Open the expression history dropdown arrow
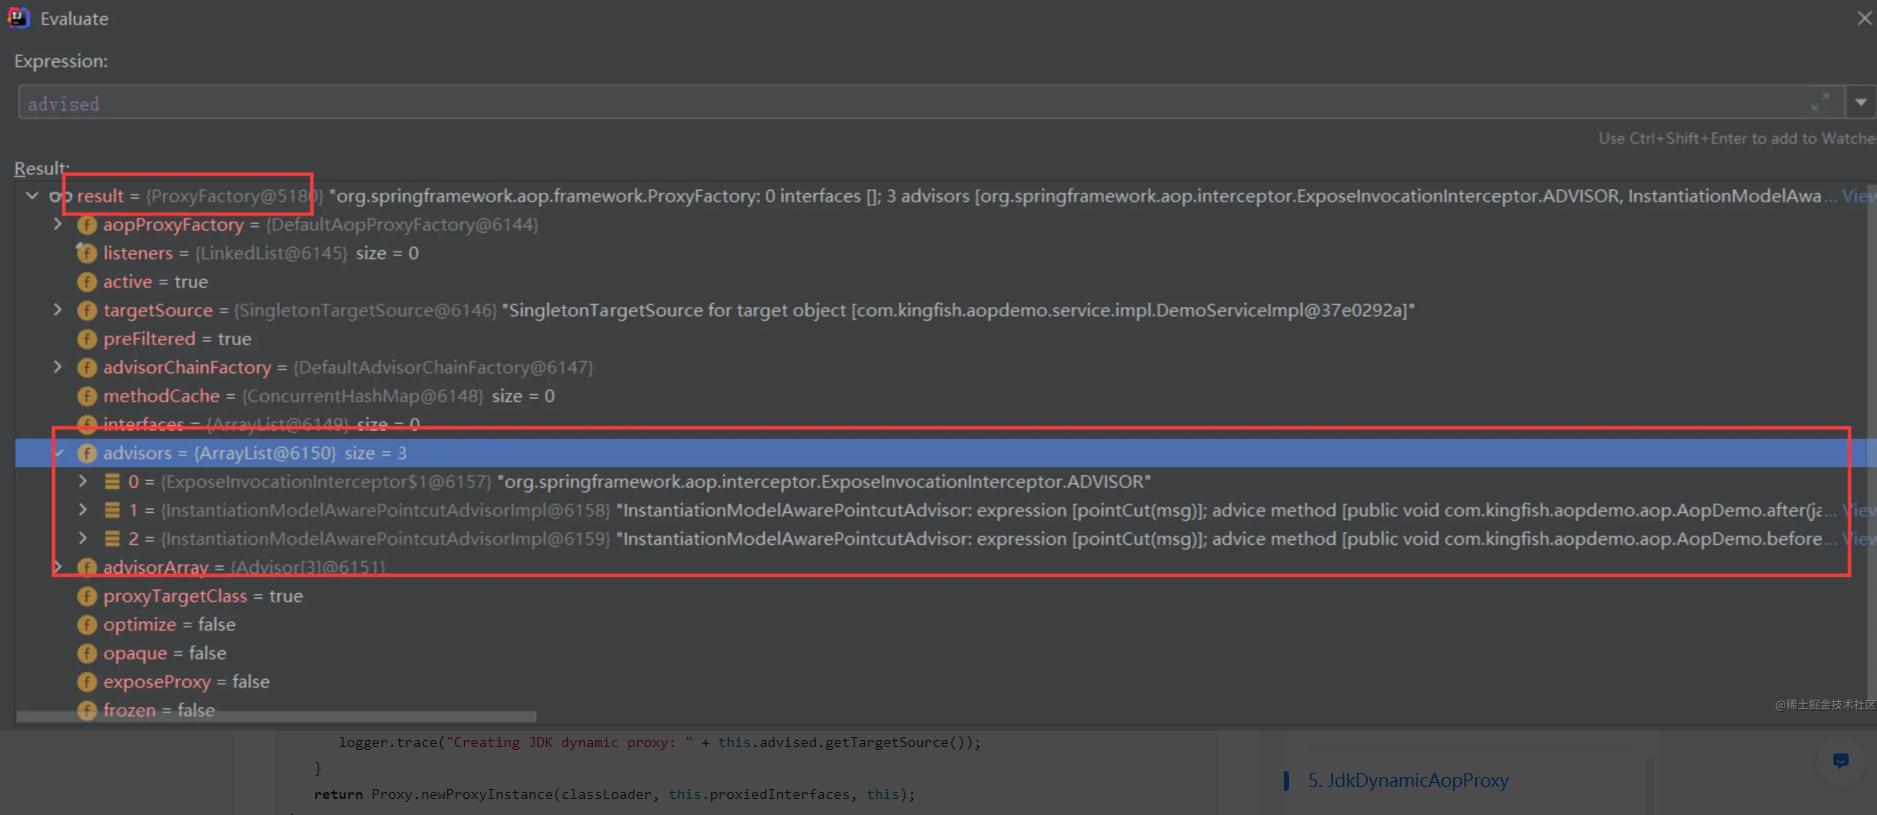Screen dimensions: 1877x815 [1860, 102]
